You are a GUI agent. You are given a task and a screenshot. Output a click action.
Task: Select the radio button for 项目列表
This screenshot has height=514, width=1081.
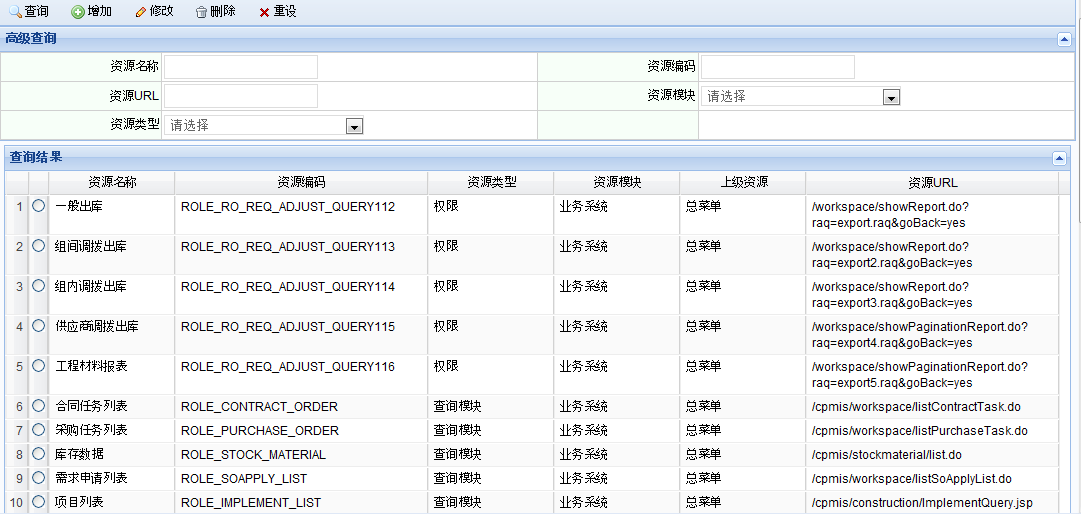pyautogui.click(x=39, y=502)
